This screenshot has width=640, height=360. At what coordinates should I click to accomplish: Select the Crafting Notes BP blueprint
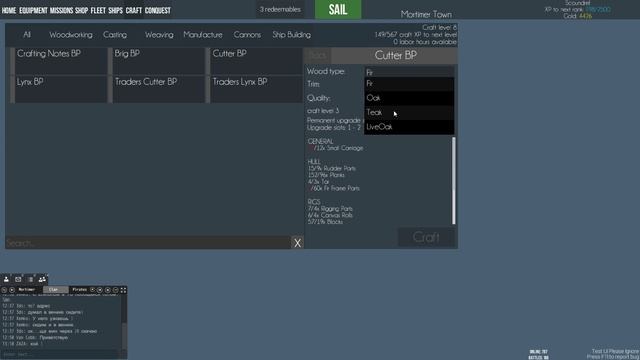tap(59, 61)
